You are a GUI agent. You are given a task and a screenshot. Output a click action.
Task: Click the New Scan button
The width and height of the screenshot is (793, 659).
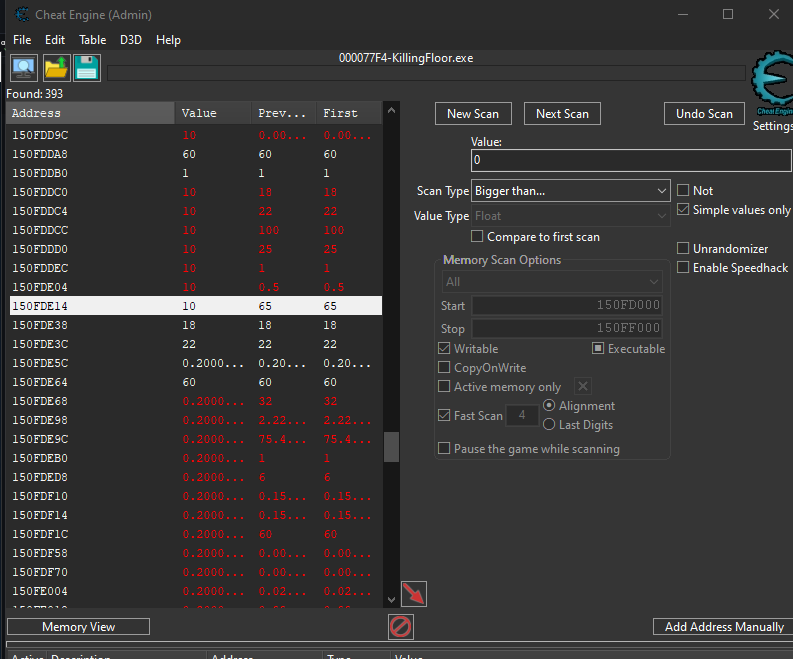coord(473,114)
